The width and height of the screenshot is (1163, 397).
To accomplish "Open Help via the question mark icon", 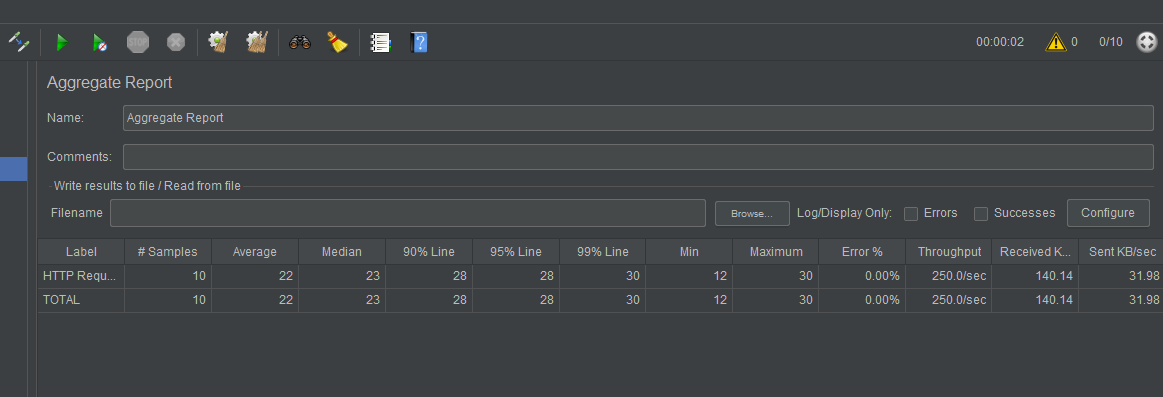I will (419, 42).
